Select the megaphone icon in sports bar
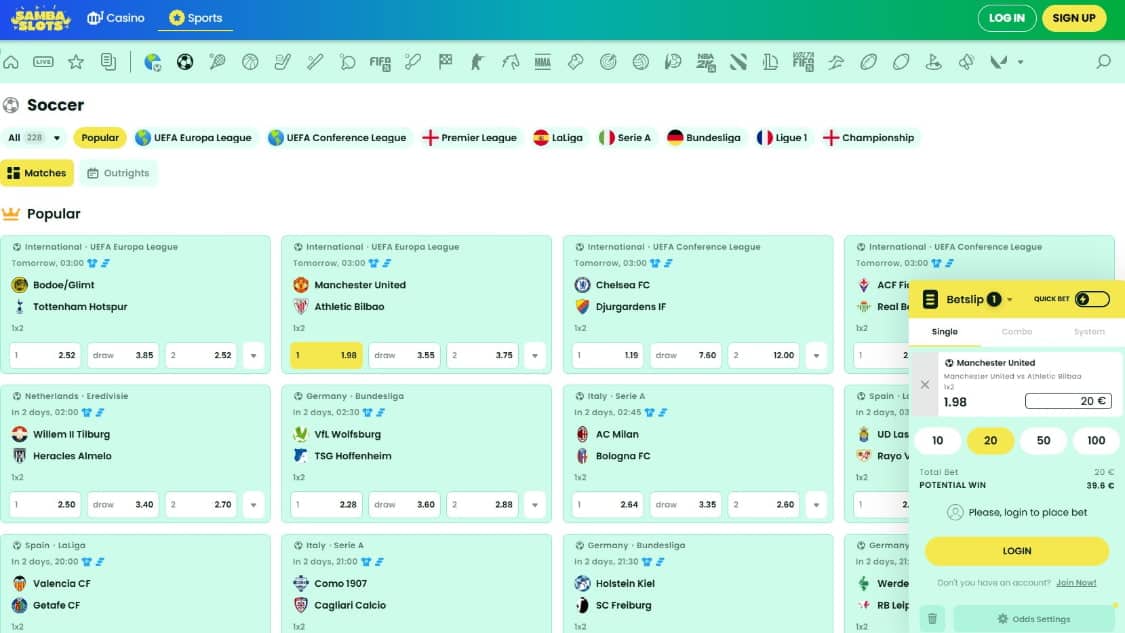This screenshot has height=633, width=1125. tap(966, 62)
